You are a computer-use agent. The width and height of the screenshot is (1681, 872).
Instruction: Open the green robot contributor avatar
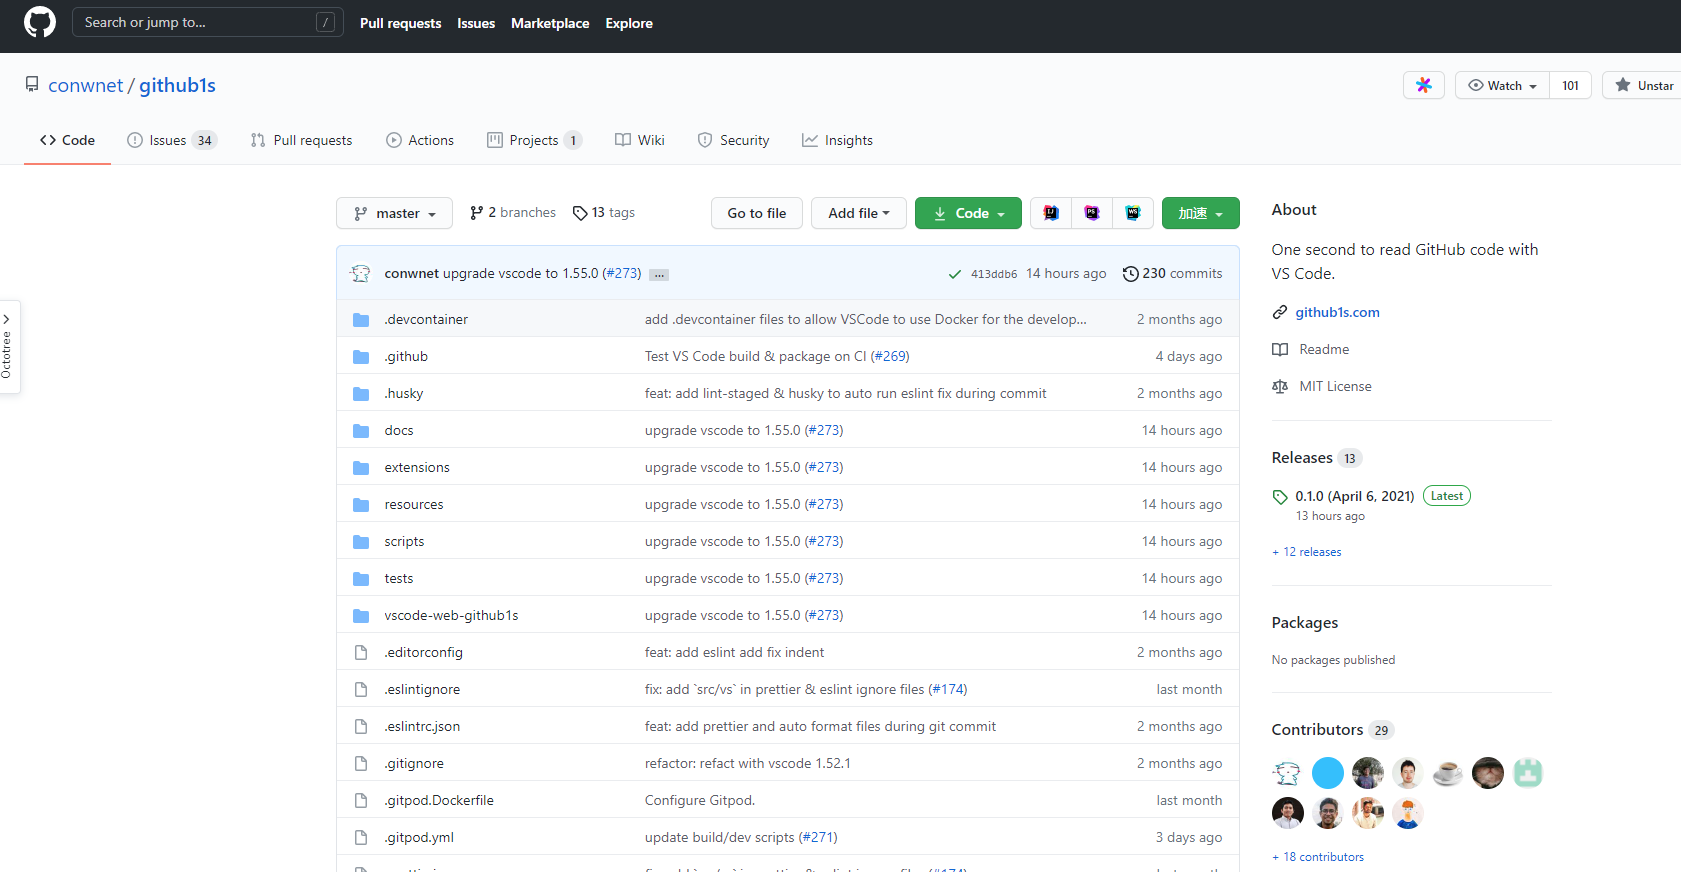pos(1528,773)
